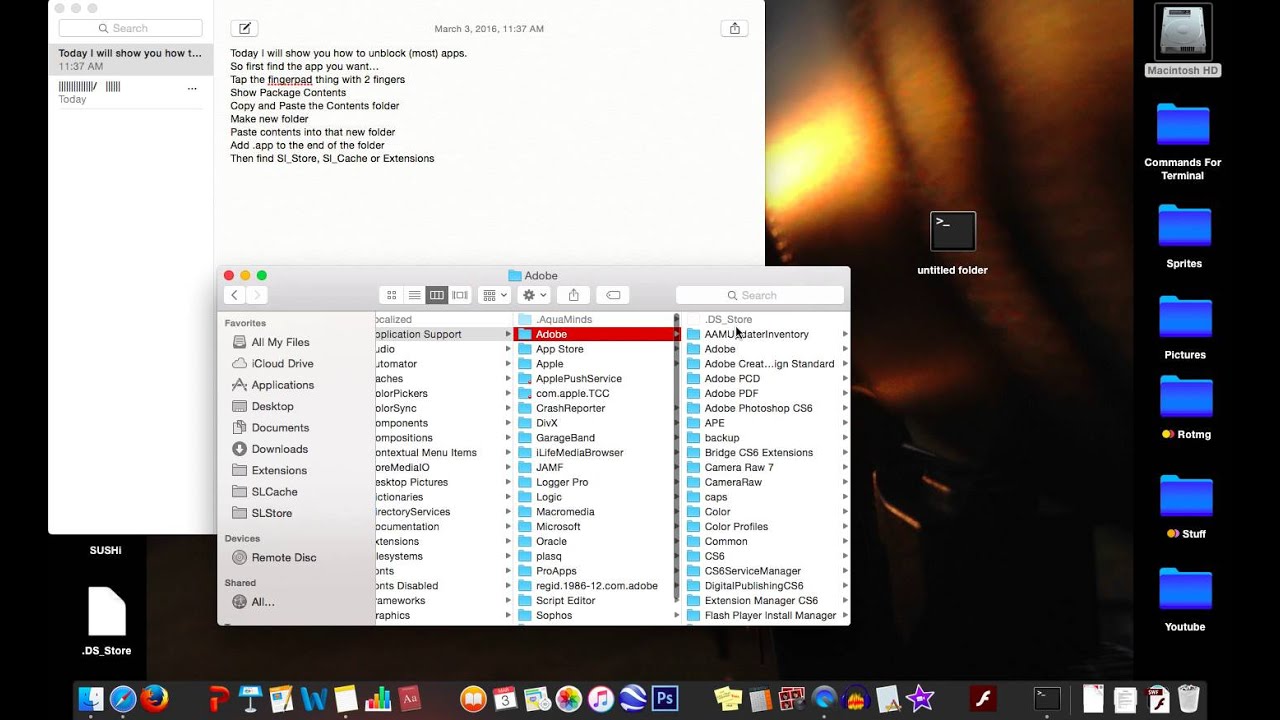This screenshot has width=1280, height=720.
Task: Click the Finder search field
Action: (x=760, y=295)
